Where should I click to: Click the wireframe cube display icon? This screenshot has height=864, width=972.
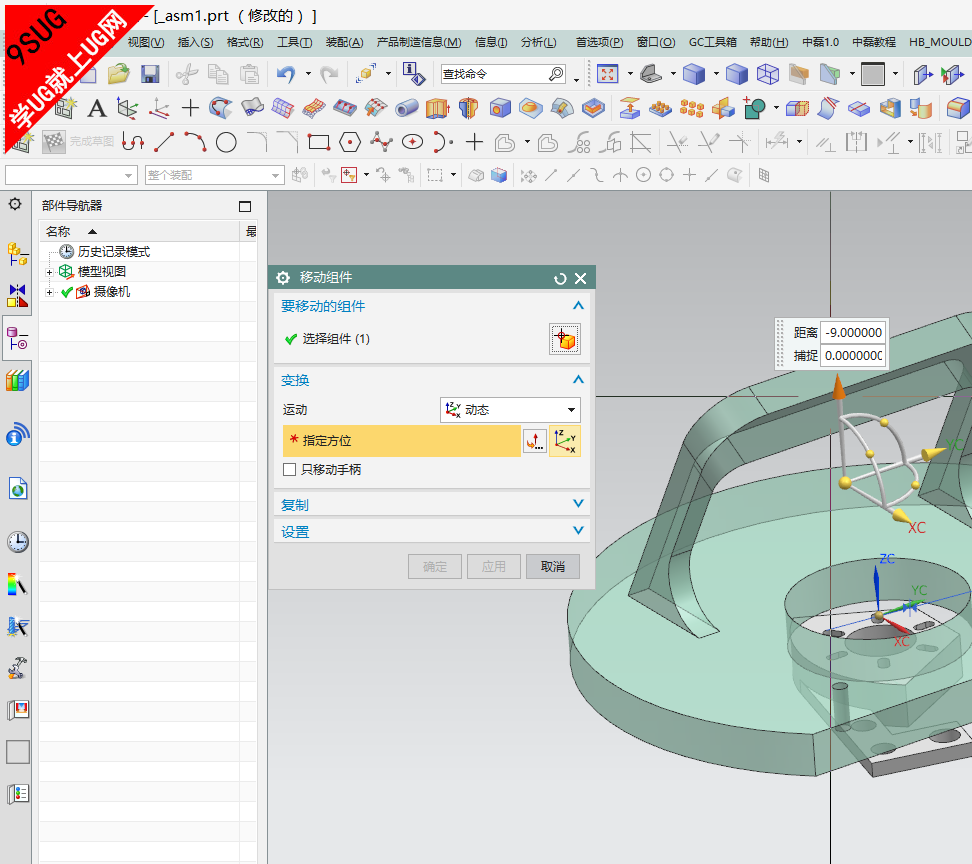(767, 74)
